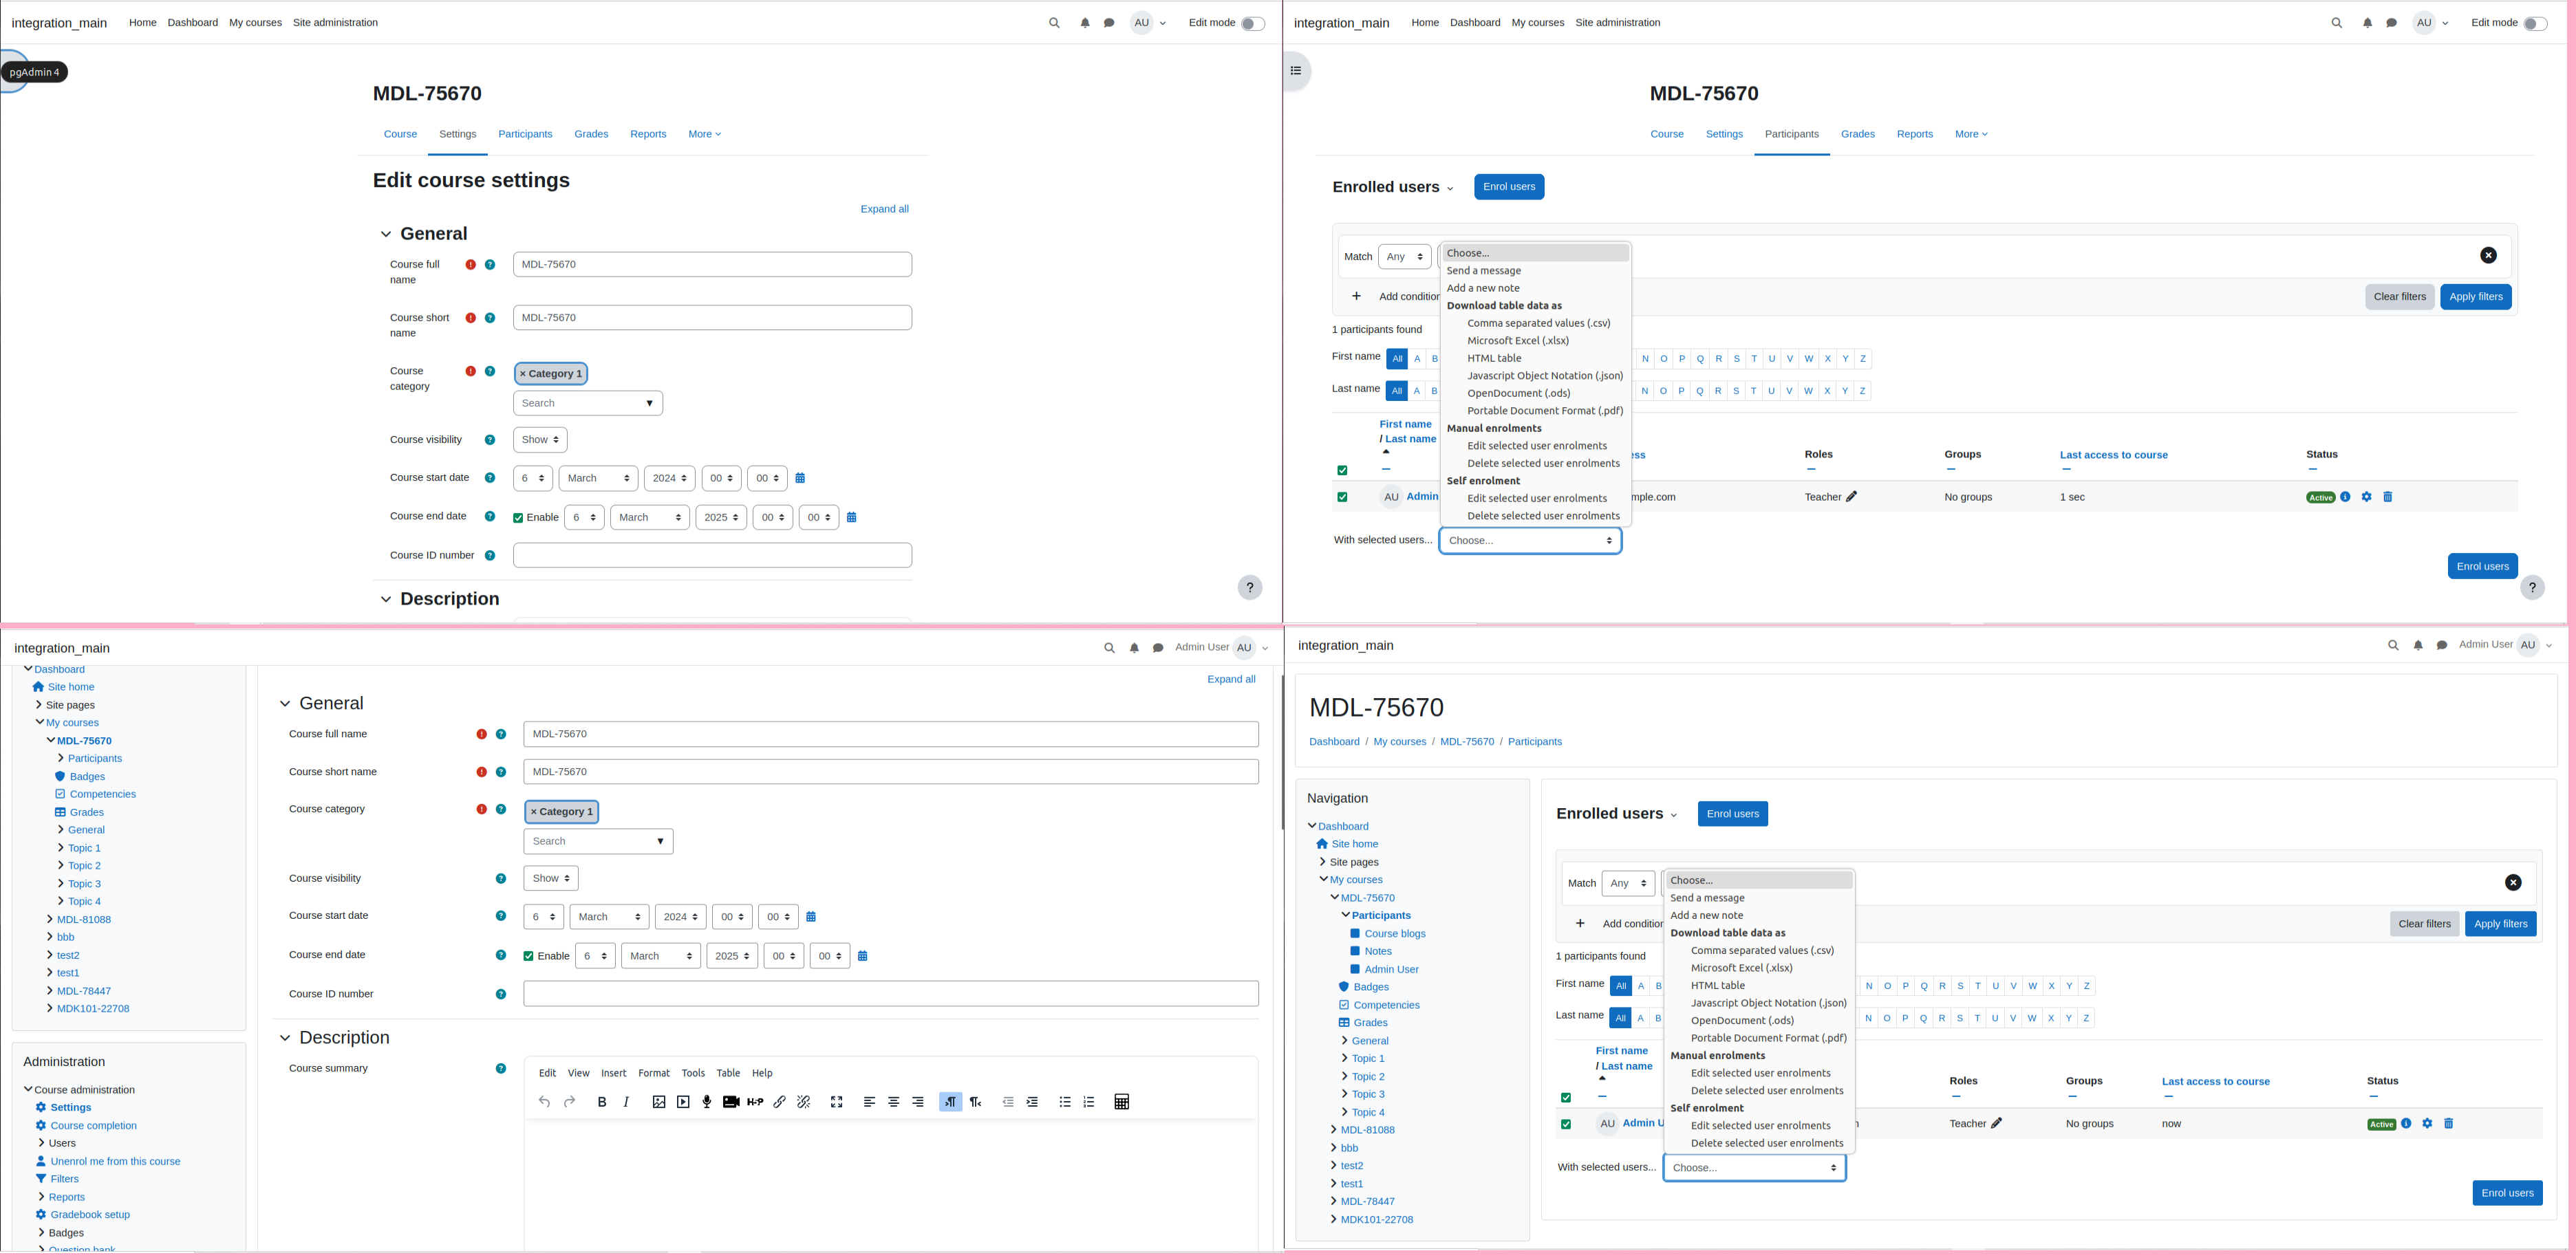Select the H5P insert icon
The image size is (2576, 1260).
point(755,1102)
